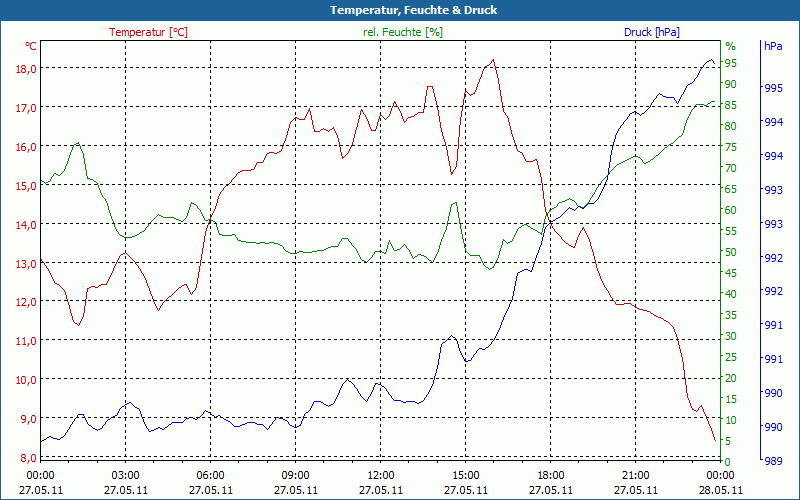The width and height of the screenshot is (800, 500).
Task: Click the green '45' humidity axis value
Action: point(731,273)
